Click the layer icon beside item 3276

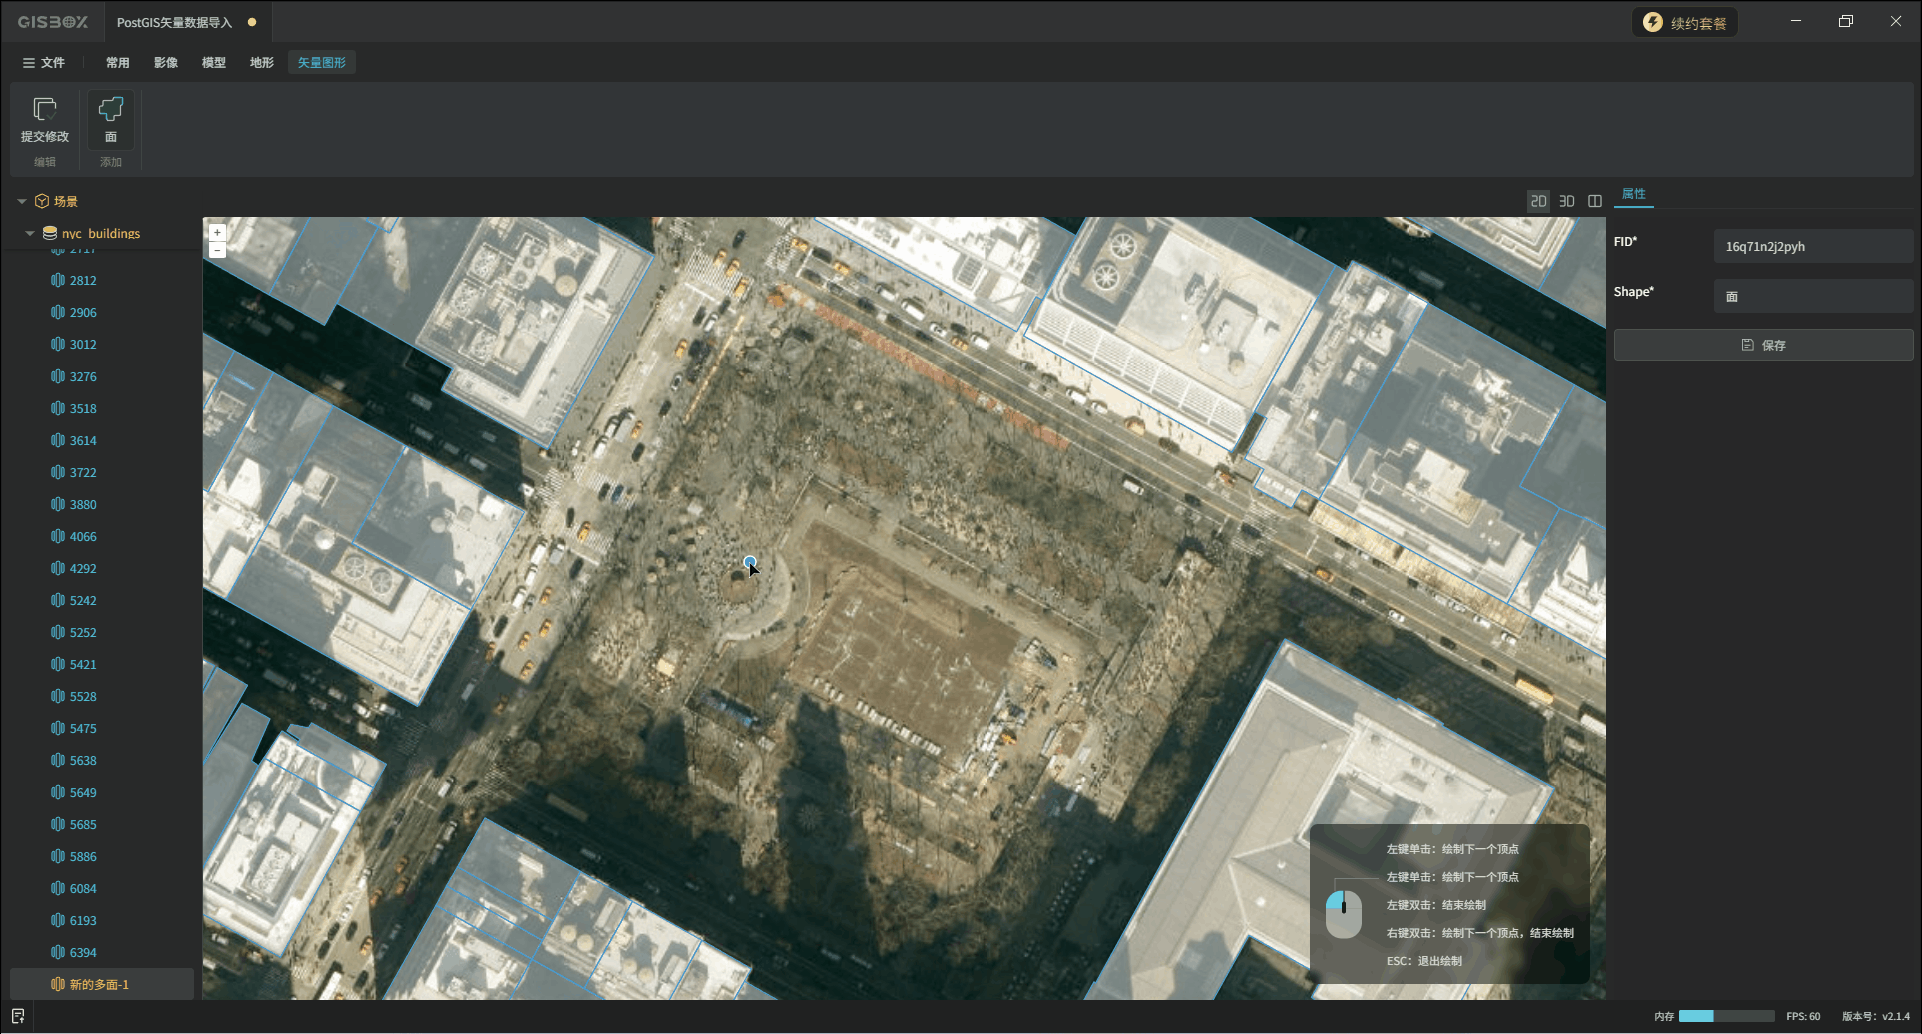tap(58, 377)
